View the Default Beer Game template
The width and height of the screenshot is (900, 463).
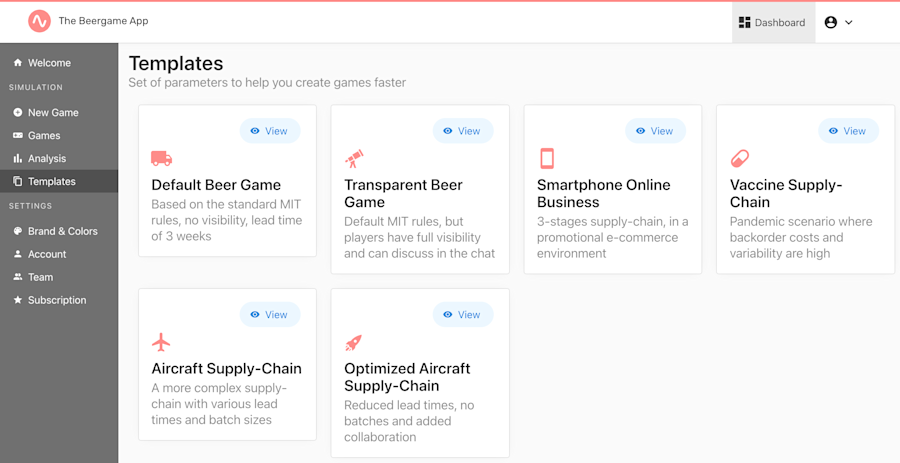(x=270, y=131)
